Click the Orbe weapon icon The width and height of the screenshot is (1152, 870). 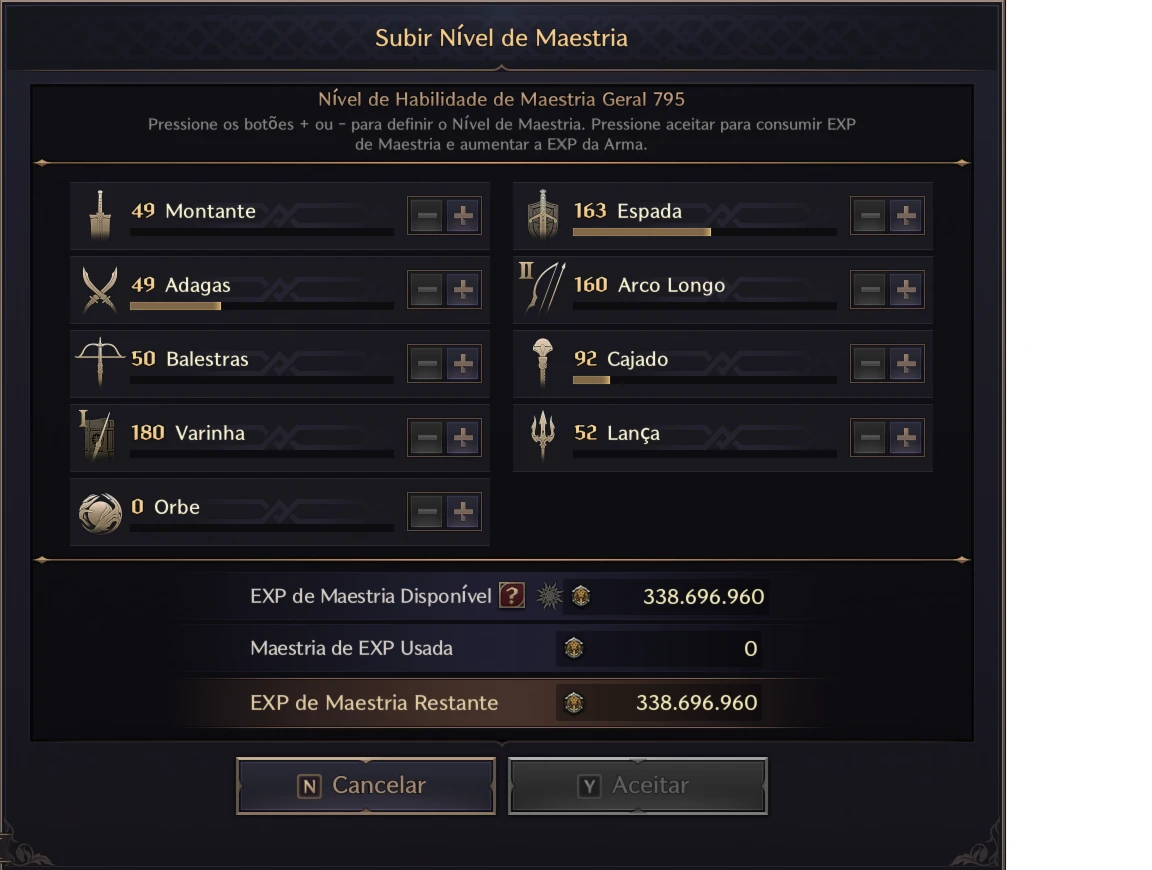pyautogui.click(x=100, y=512)
